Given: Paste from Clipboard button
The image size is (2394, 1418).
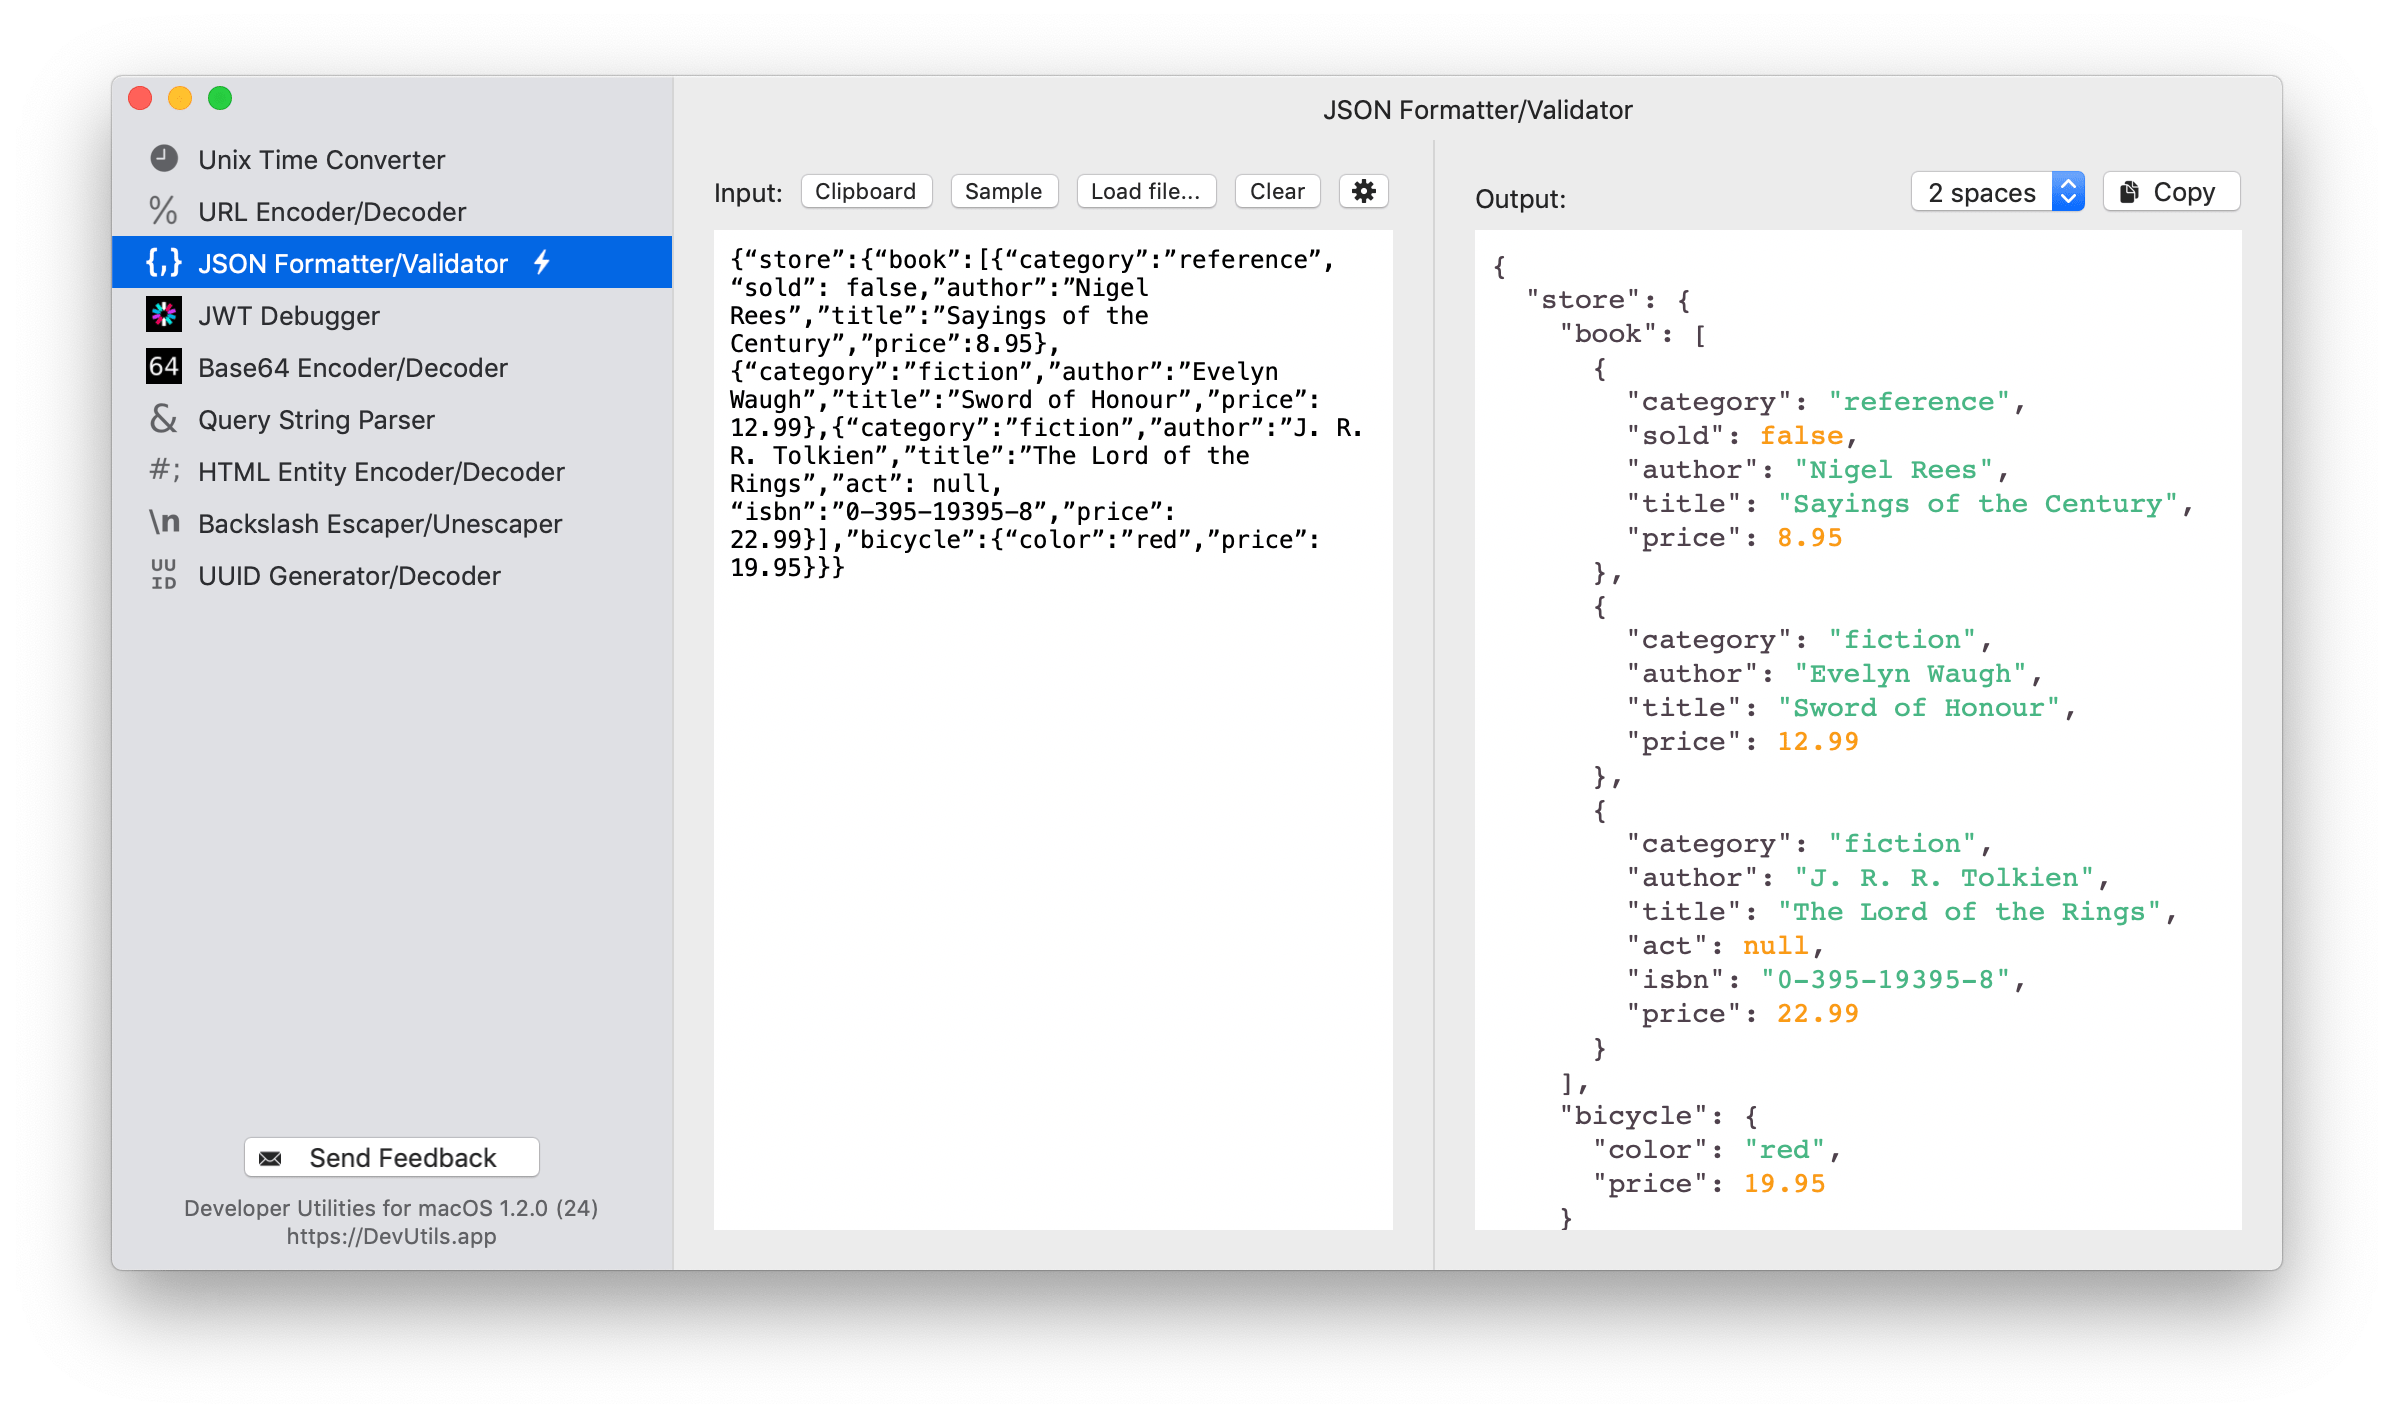Looking at the screenshot, I should [865, 191].
